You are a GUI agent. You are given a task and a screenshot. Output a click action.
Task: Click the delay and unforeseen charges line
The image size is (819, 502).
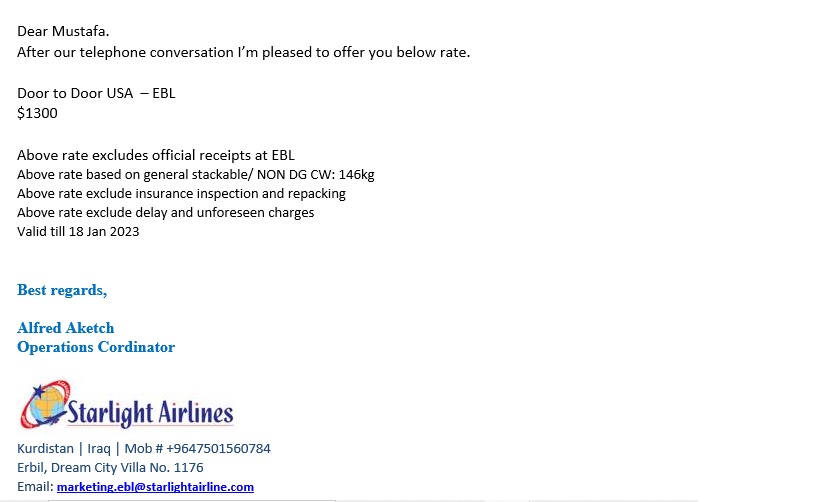click(x=166, y=212)
